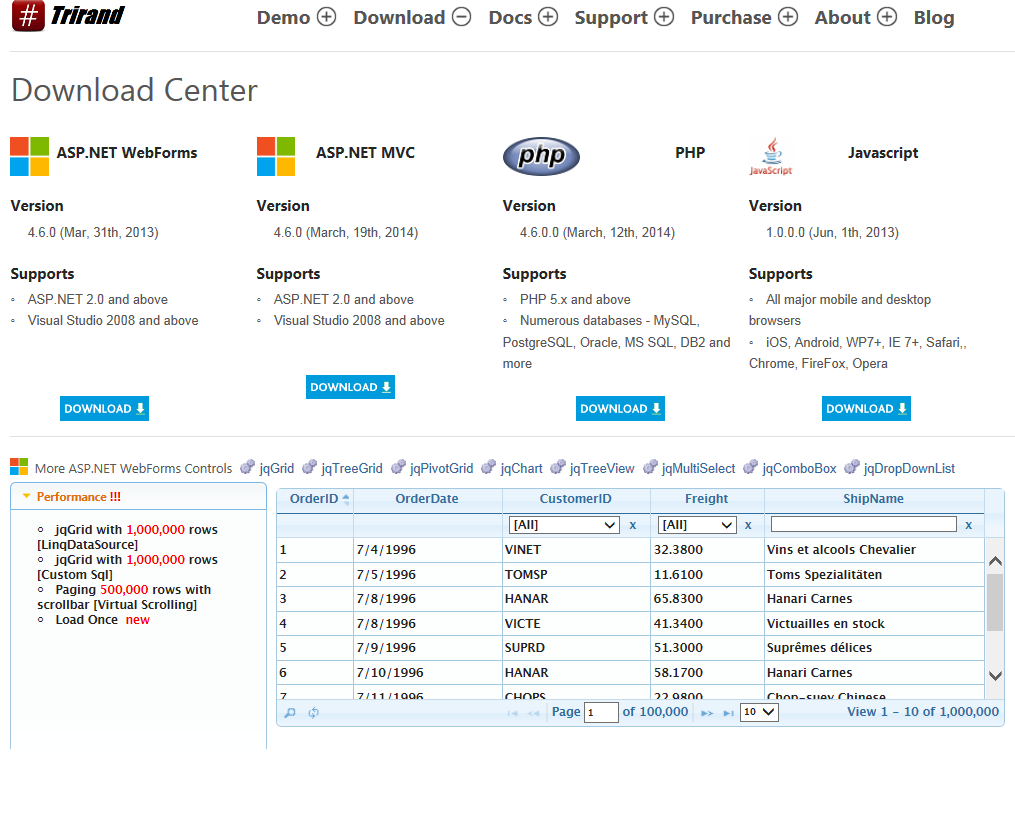1015x817 pixels.
Task: Click the page number input field
Action: click(x=601, y=712)
